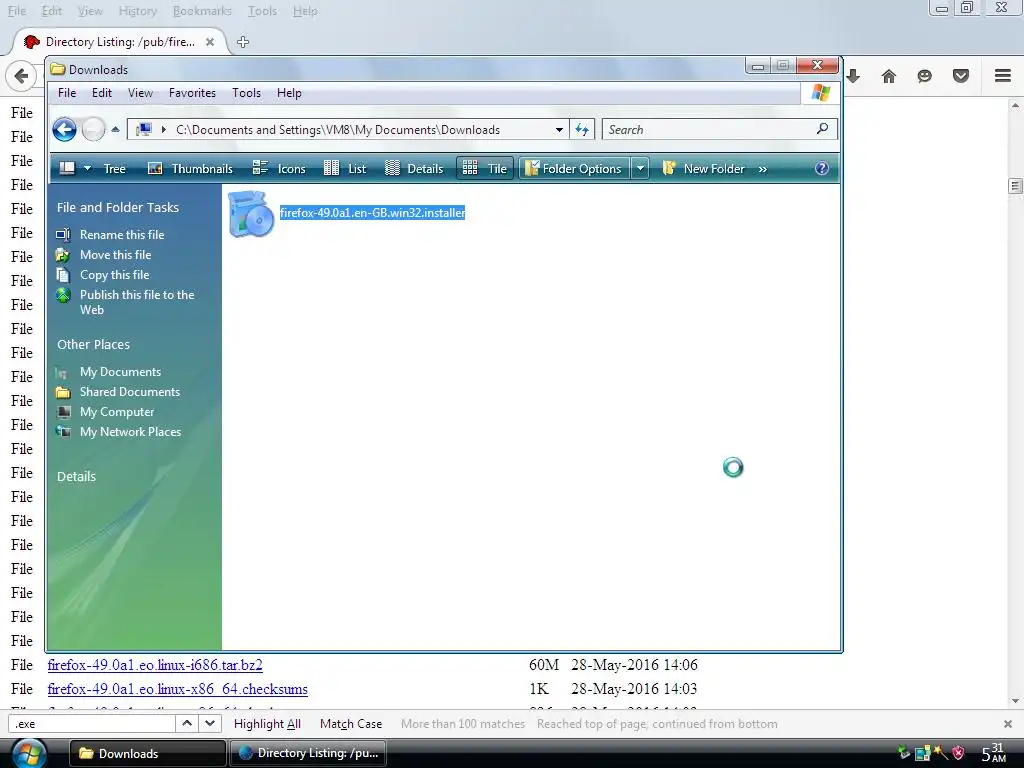Select the firefox installer file icon

point(251,214)
